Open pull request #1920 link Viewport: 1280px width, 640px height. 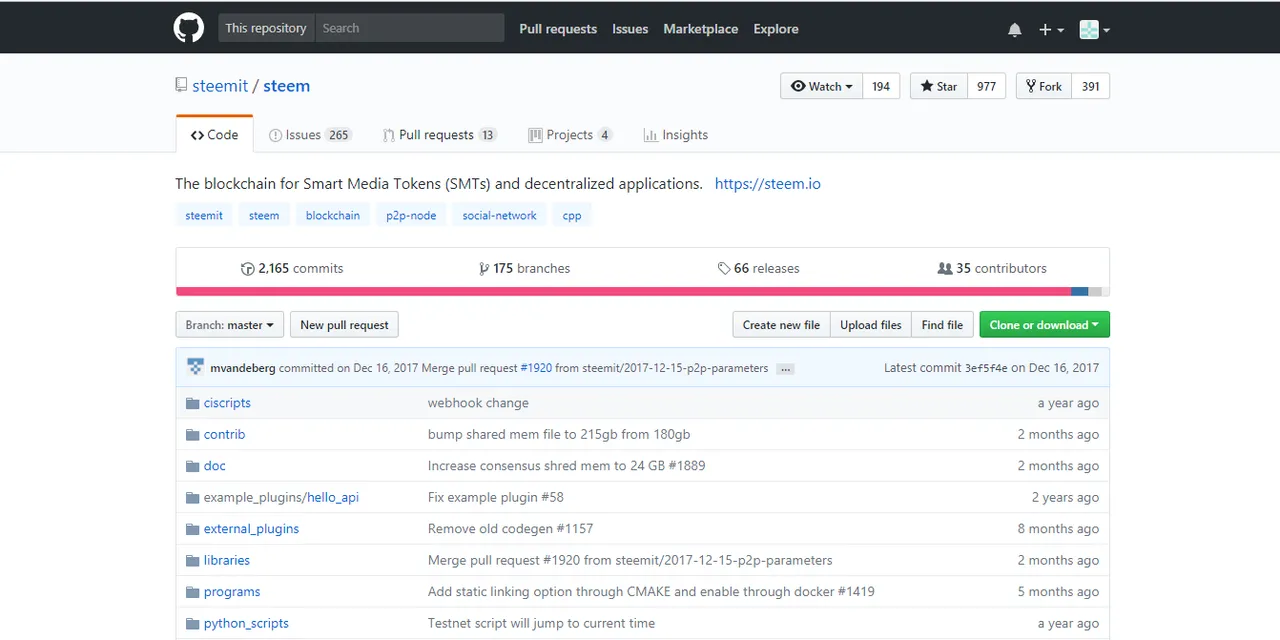[x=536, y=368]
